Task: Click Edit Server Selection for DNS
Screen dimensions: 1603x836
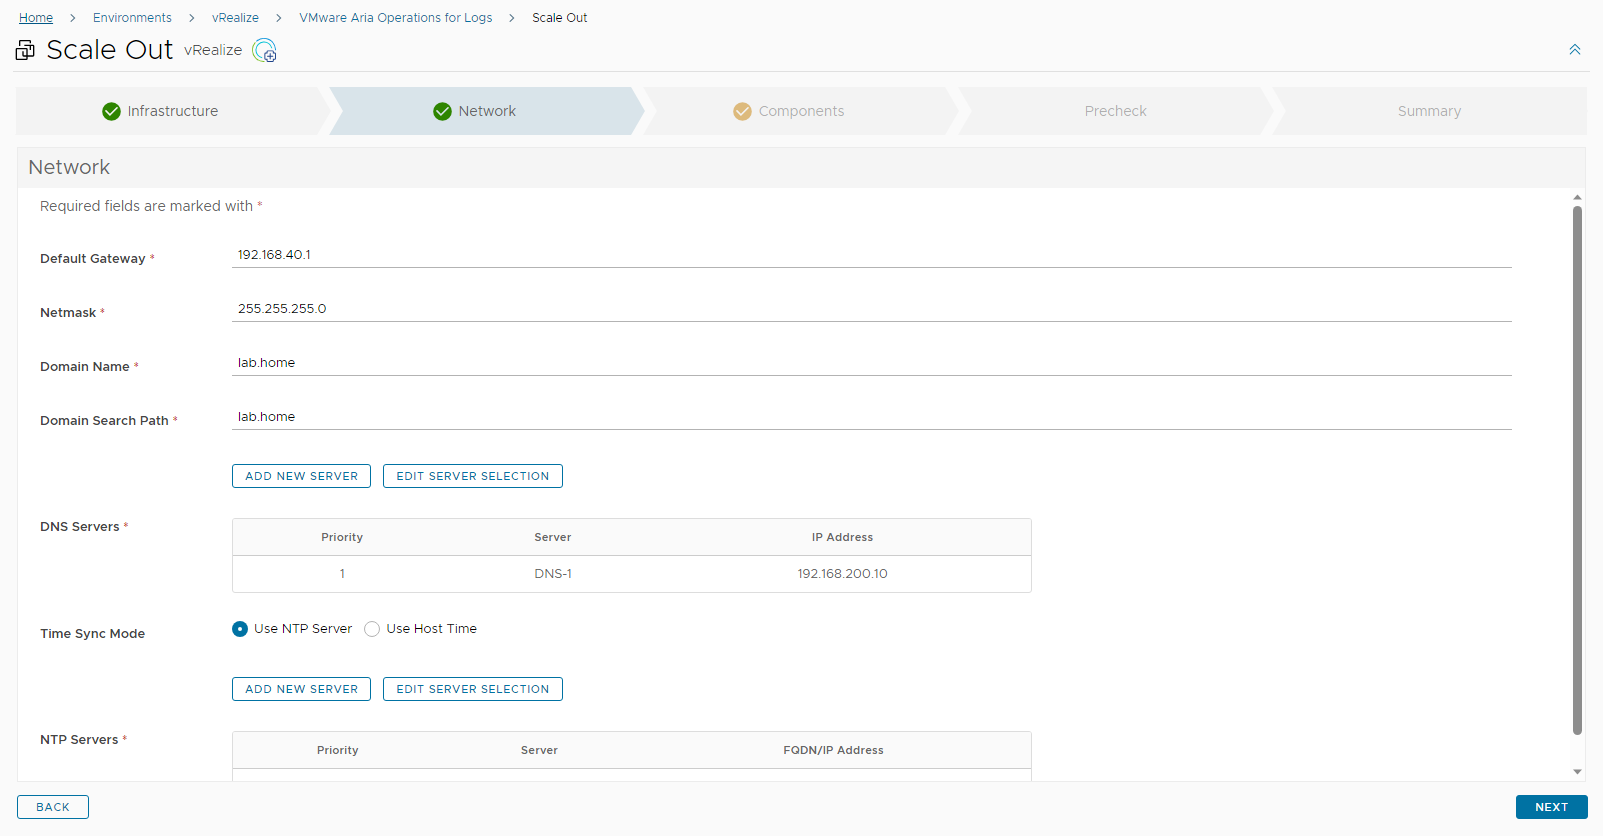Action: pos(472,476)
